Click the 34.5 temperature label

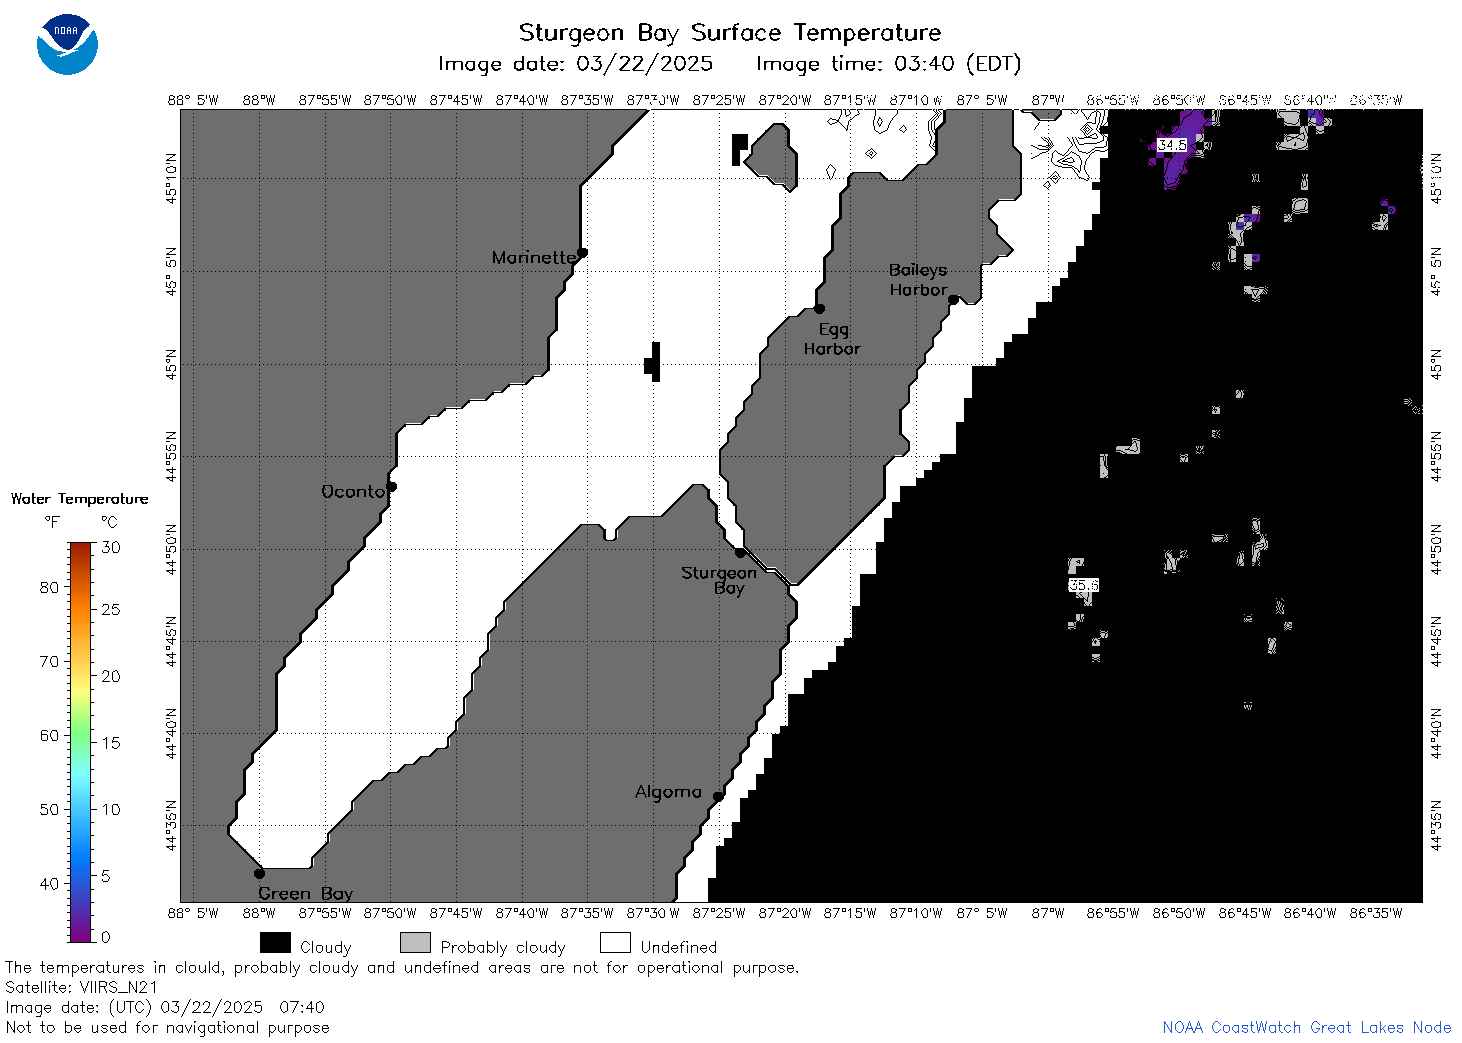(1172, 145)
